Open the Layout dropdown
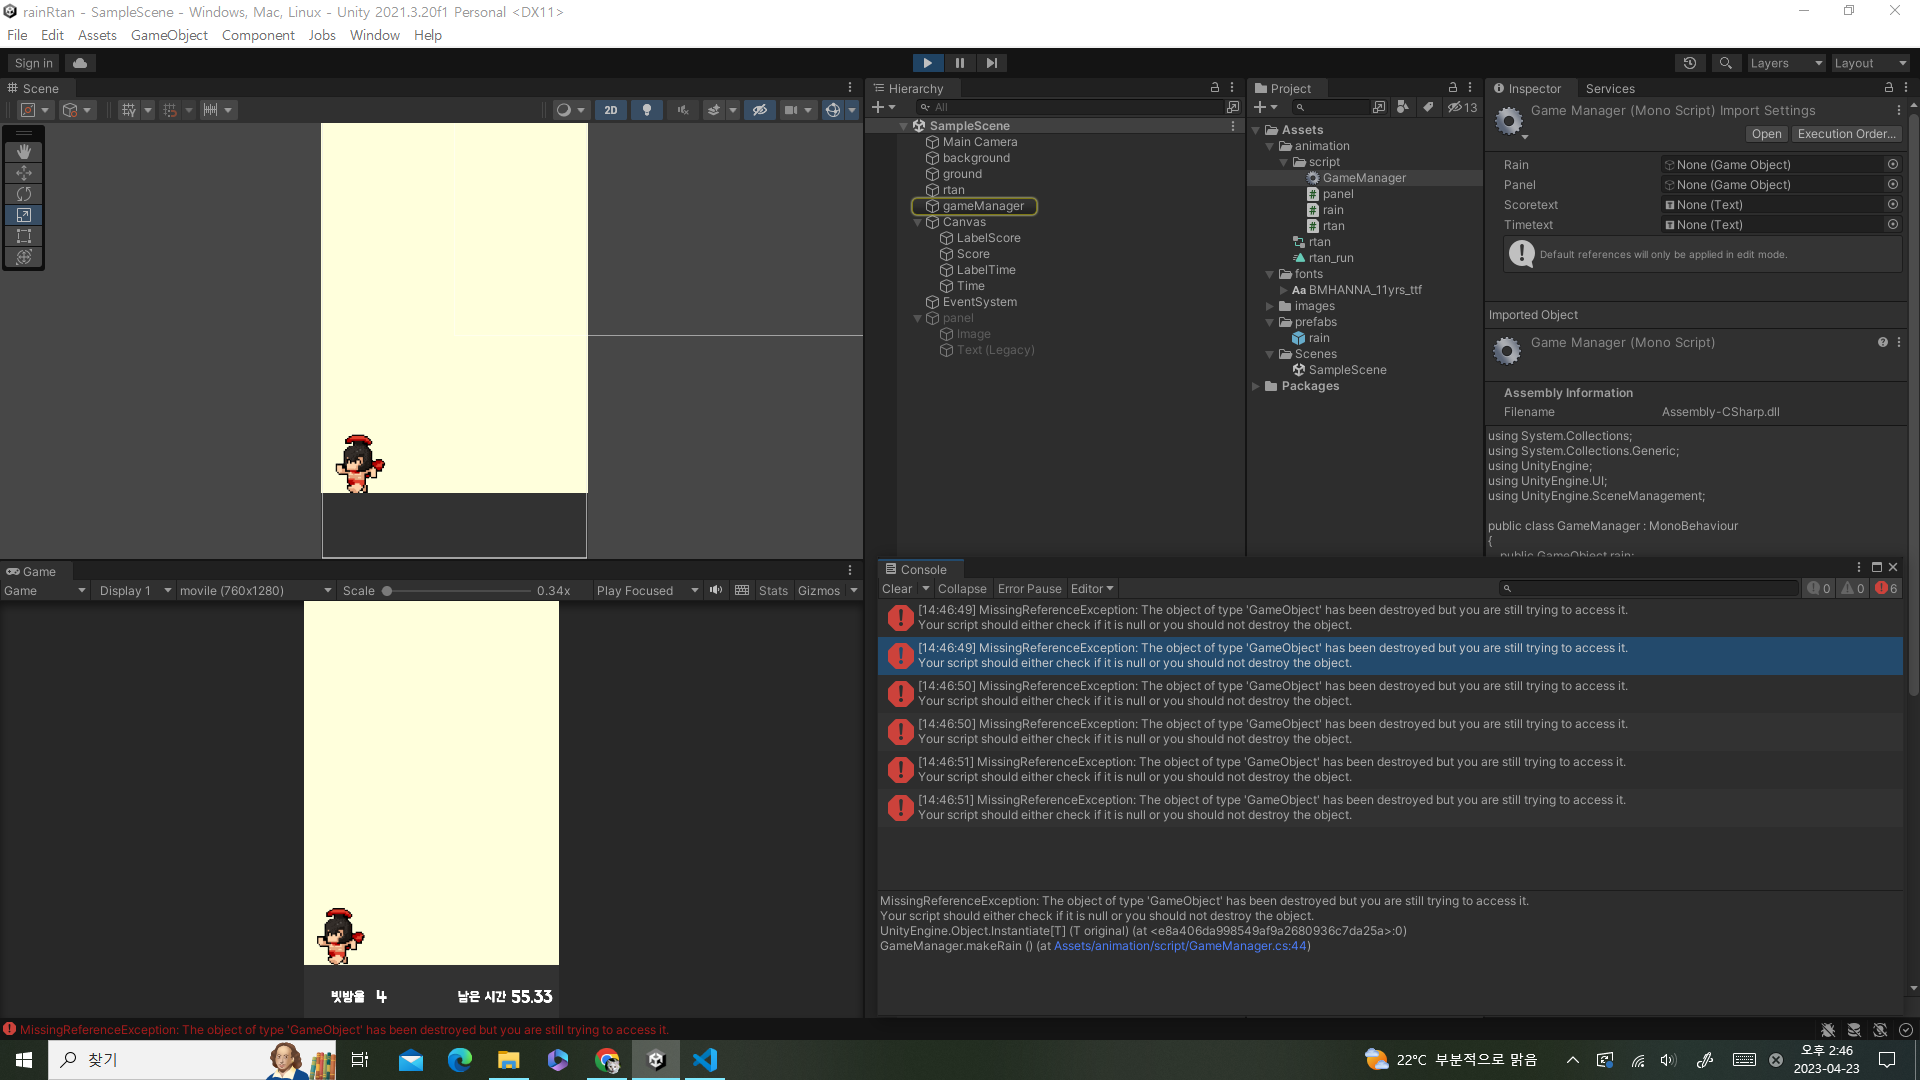1920x1080 pixels. 1870,63
